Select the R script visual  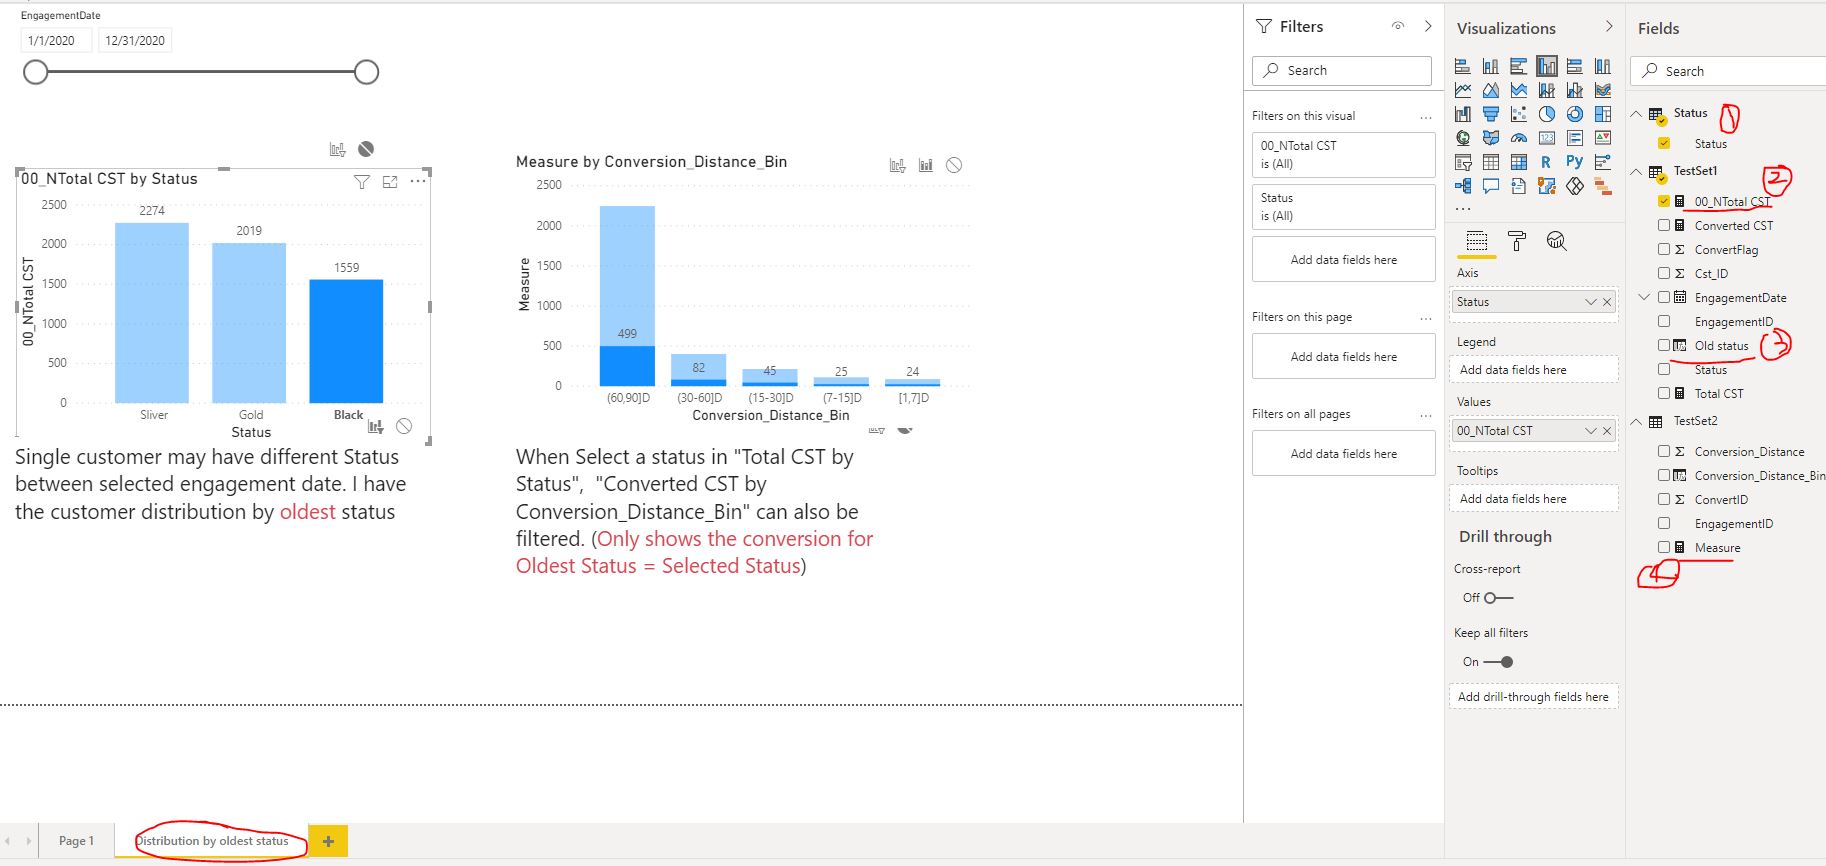coord(1546,162)
